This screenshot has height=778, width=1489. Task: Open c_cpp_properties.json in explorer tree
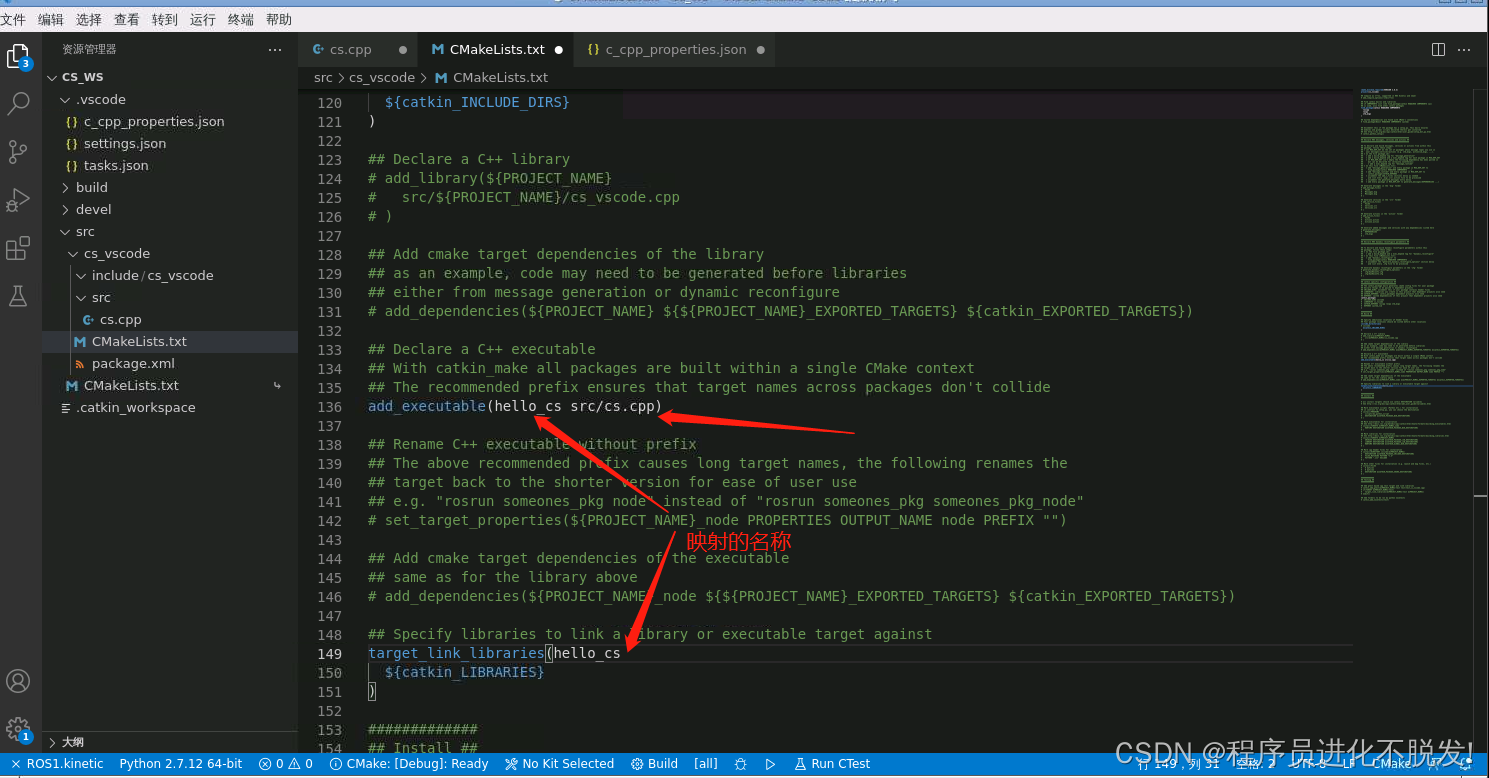(x=154, y=121)
